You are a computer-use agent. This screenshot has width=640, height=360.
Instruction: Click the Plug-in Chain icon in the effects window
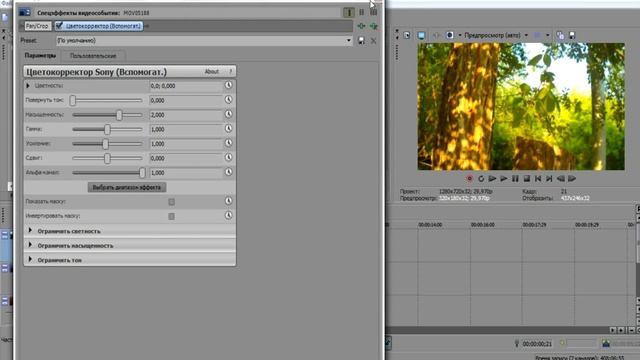(x=362, y=26)
